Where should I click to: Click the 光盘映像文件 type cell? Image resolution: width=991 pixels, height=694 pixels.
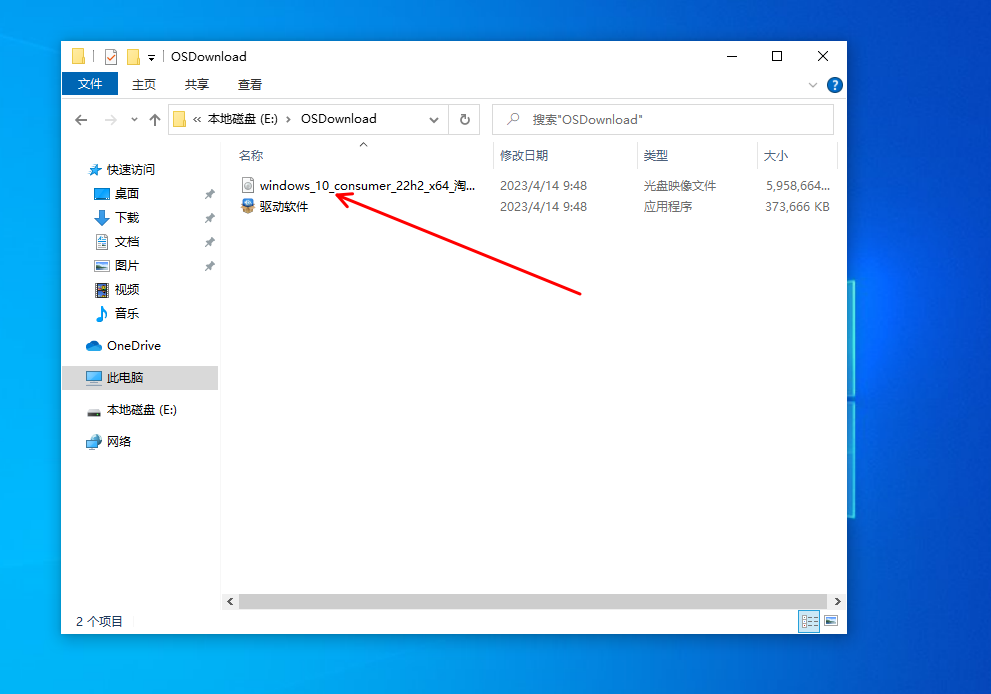679,186
